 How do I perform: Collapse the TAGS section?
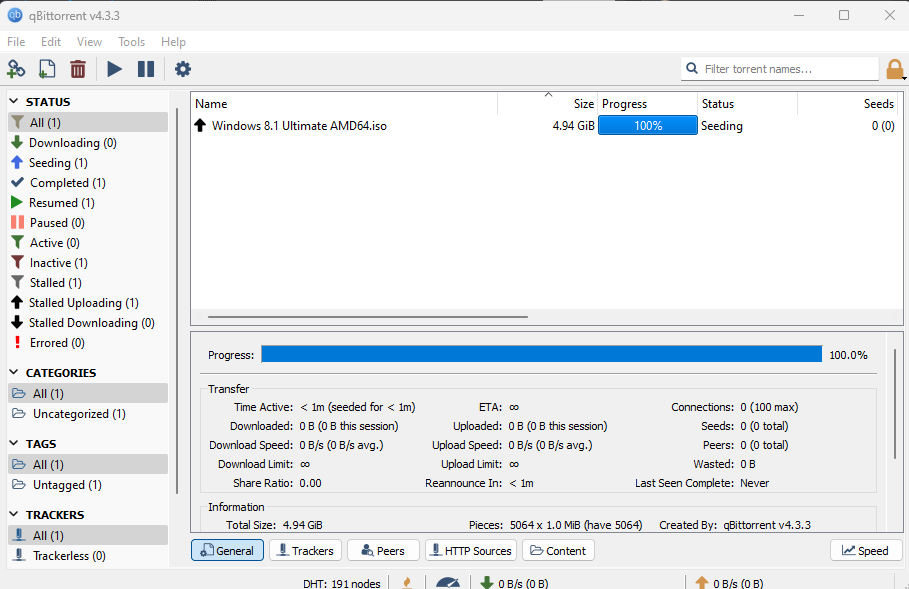14,443
